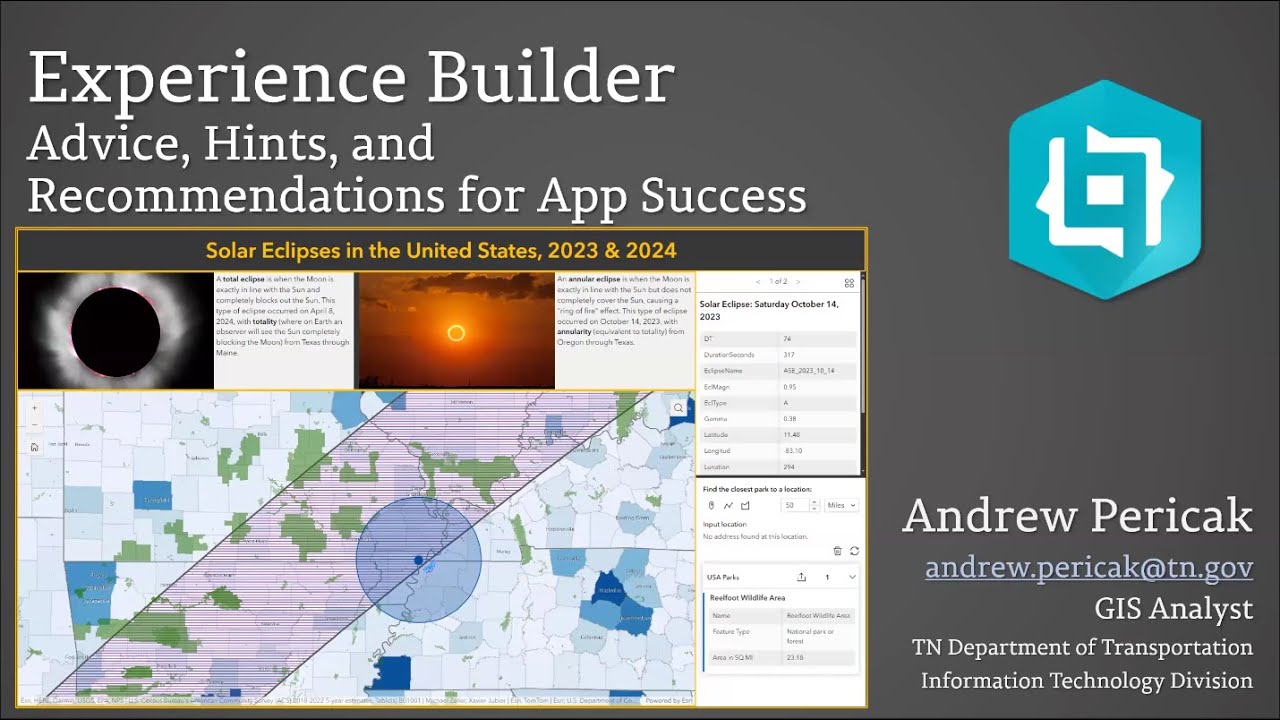Select the point drawing tool
Screen dimensions: 1280x720
(712, 506)
